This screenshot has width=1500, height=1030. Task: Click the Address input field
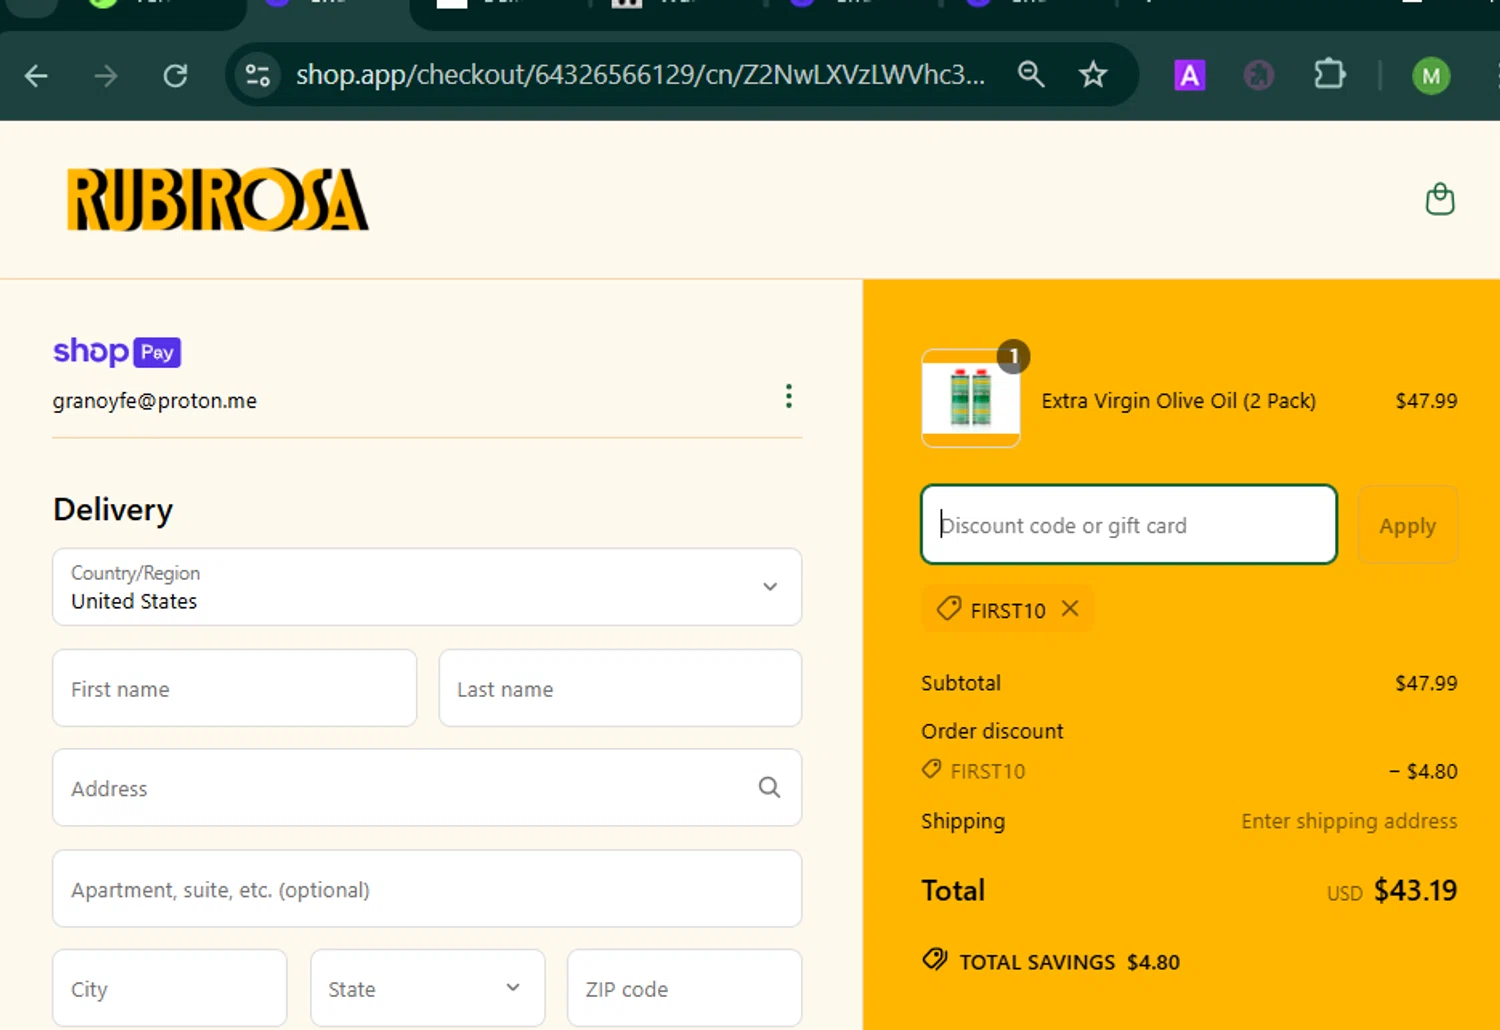click(427, 788)
